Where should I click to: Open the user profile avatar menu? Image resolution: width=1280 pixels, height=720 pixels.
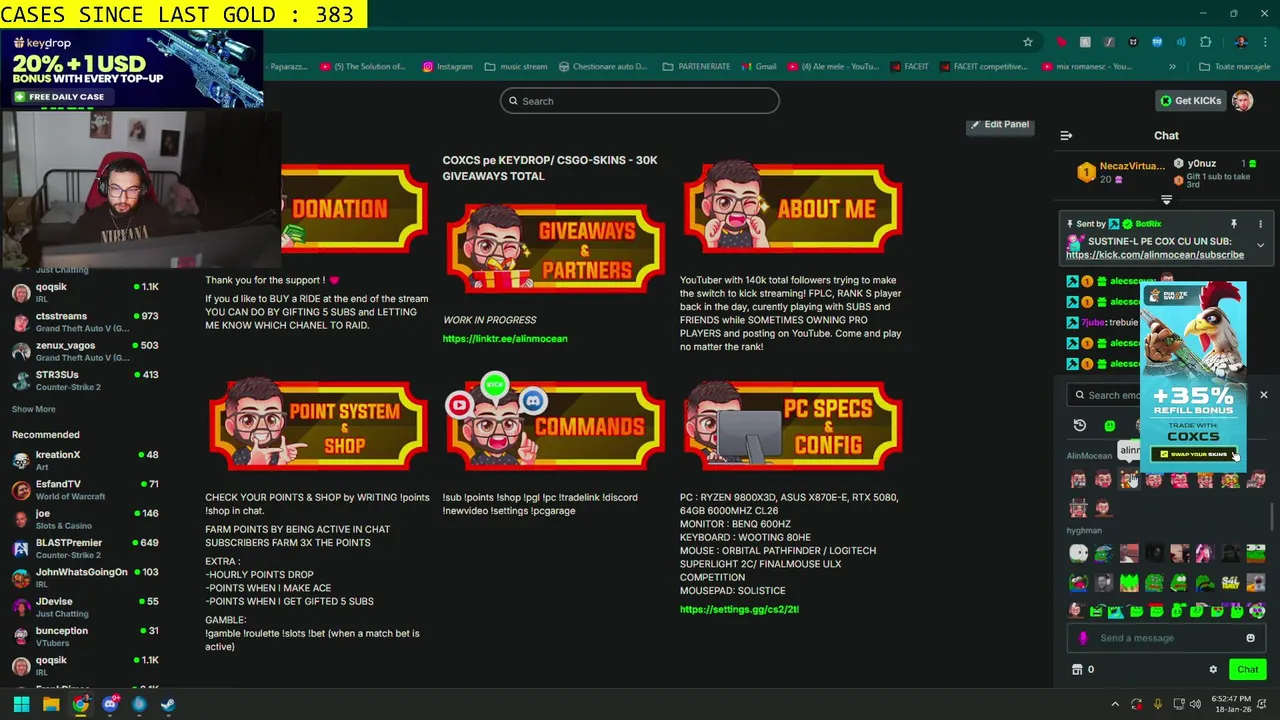[x=1242, y=101]
